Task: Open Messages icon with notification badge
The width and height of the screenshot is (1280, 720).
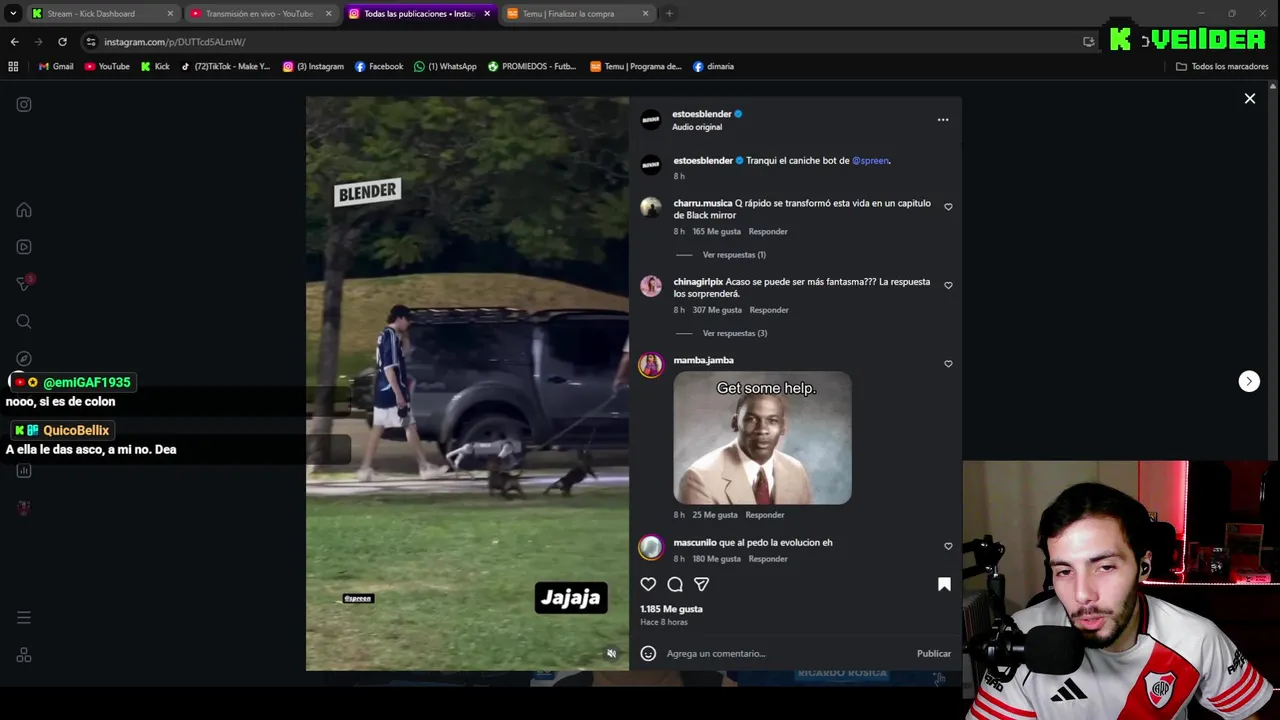Action: (25, 284)
